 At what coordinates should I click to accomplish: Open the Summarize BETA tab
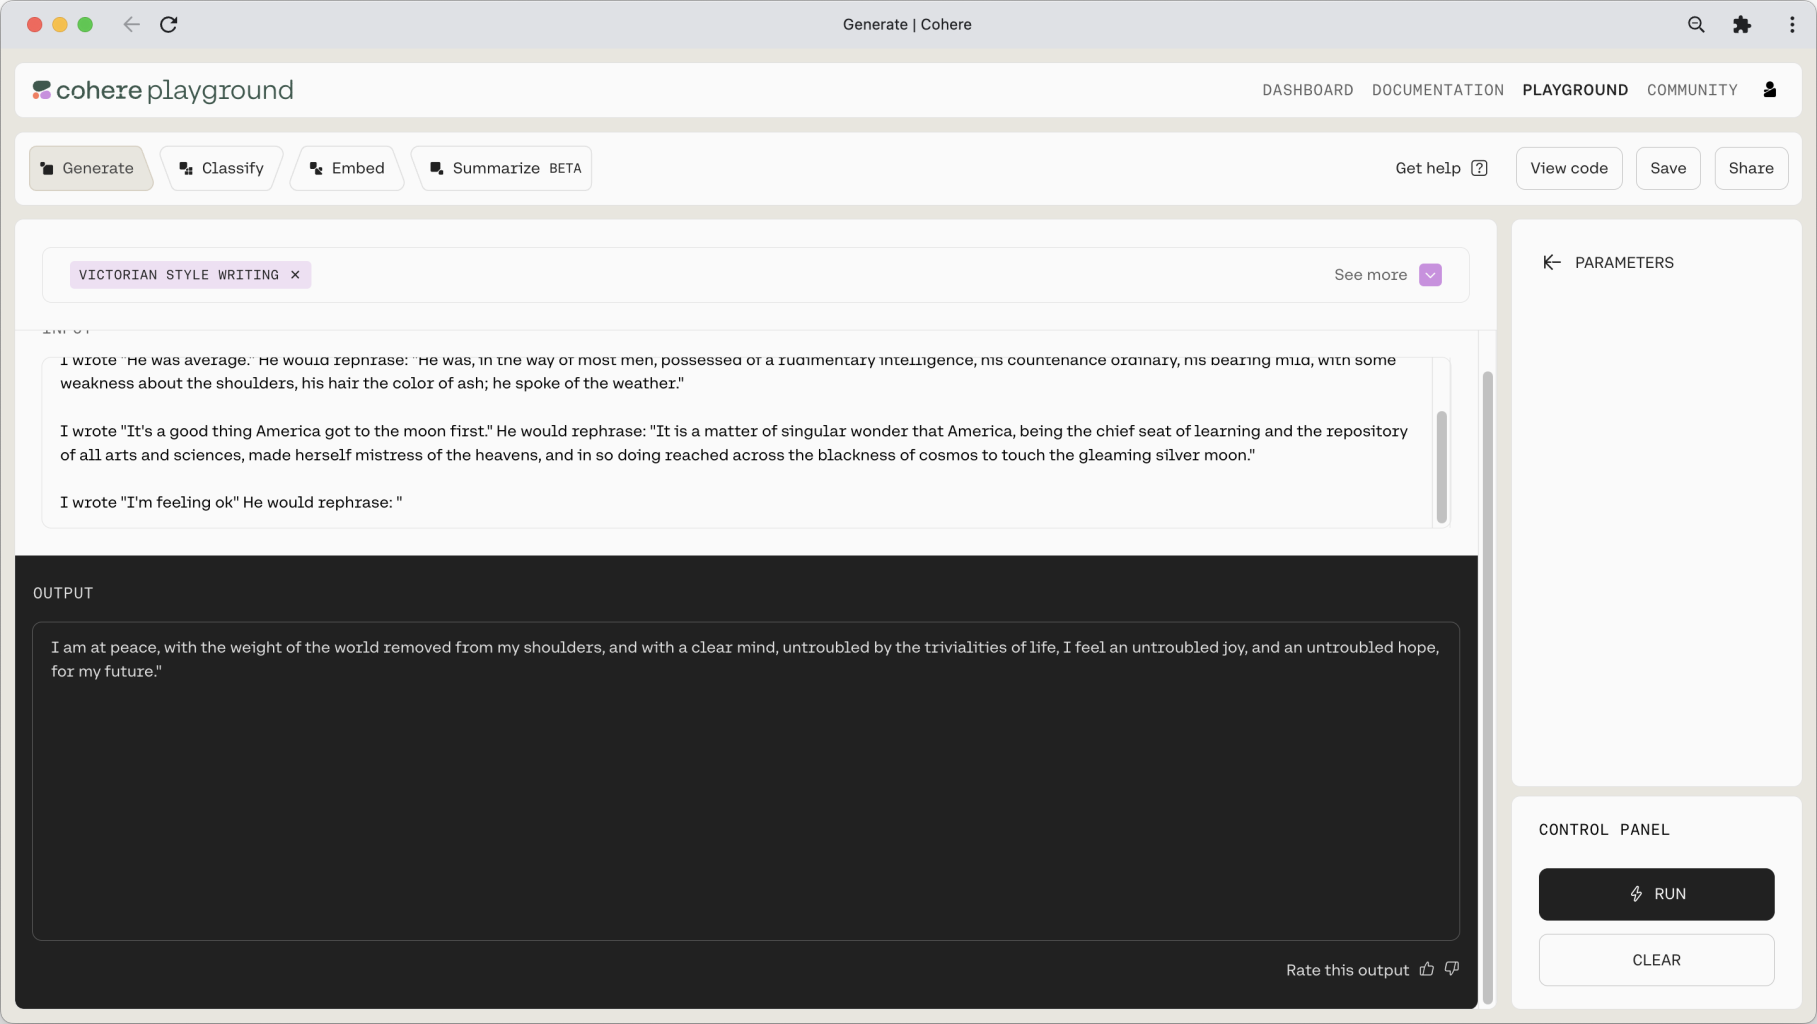click(504, 168)
